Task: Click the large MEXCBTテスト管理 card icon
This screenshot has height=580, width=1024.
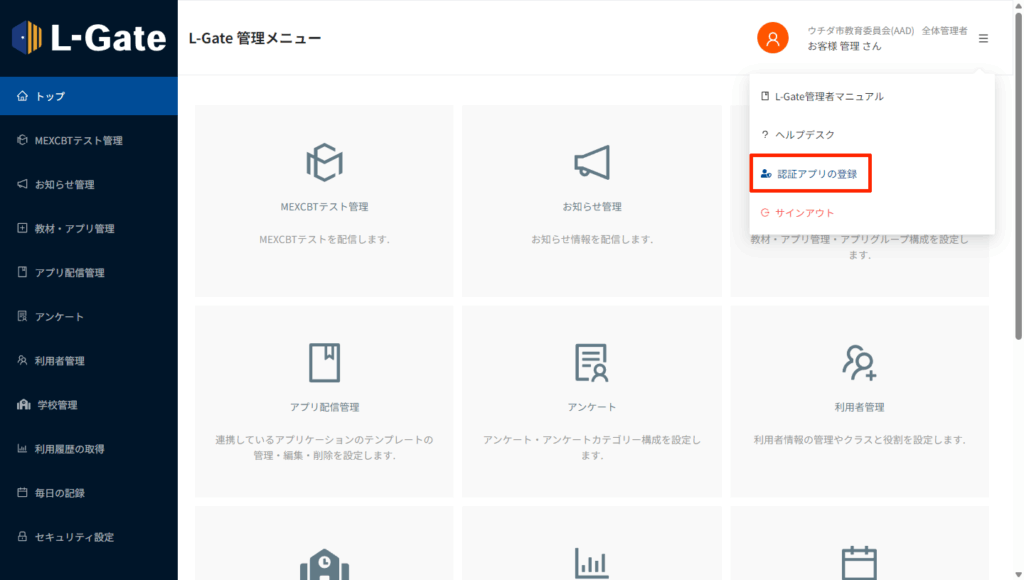Action: [325, 162]
